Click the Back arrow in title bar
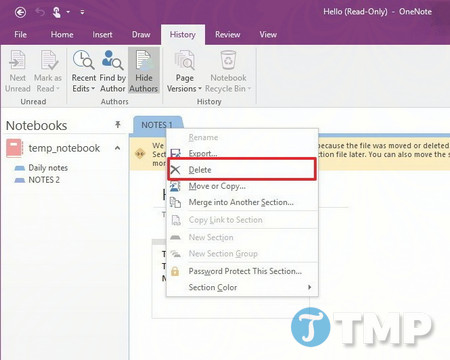 pyautogui.click(x=20, y=13)
